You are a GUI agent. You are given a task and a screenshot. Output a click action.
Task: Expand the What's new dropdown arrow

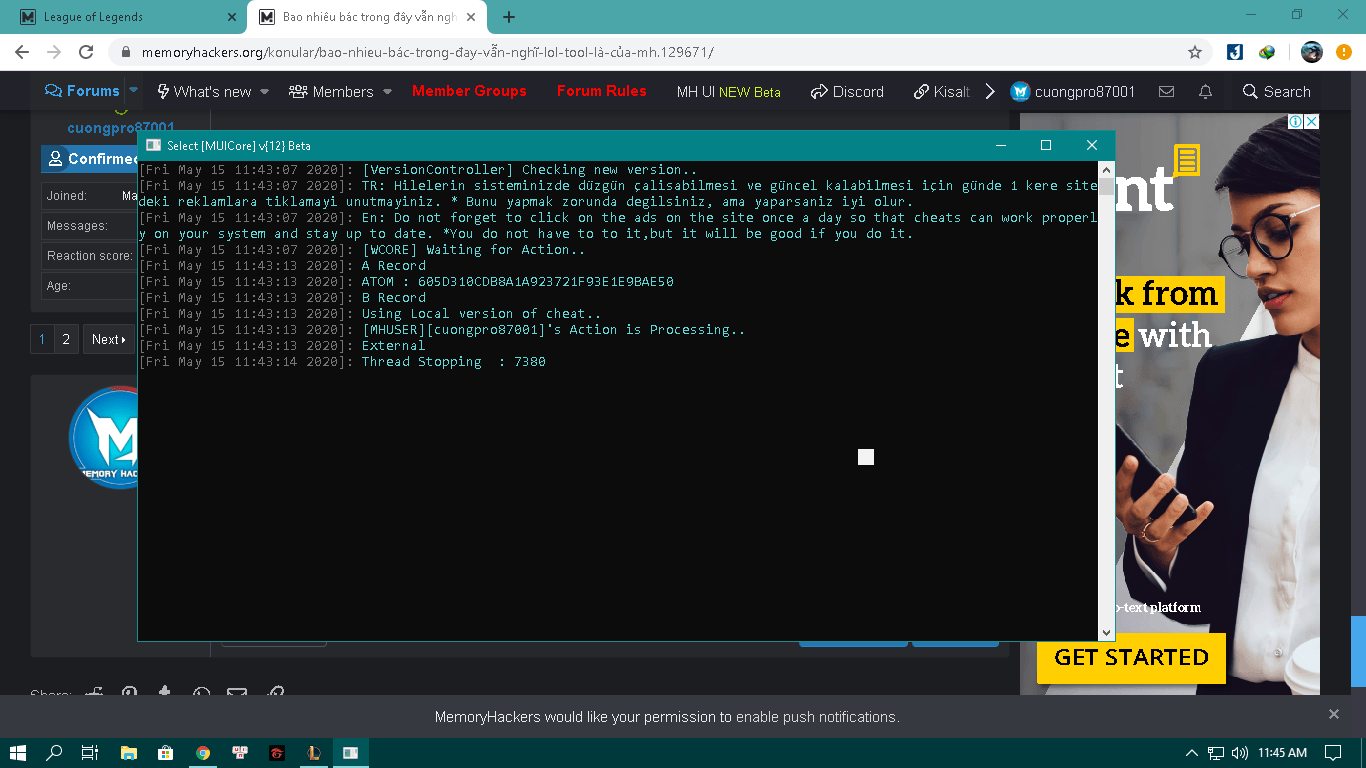tap(264, 92)
